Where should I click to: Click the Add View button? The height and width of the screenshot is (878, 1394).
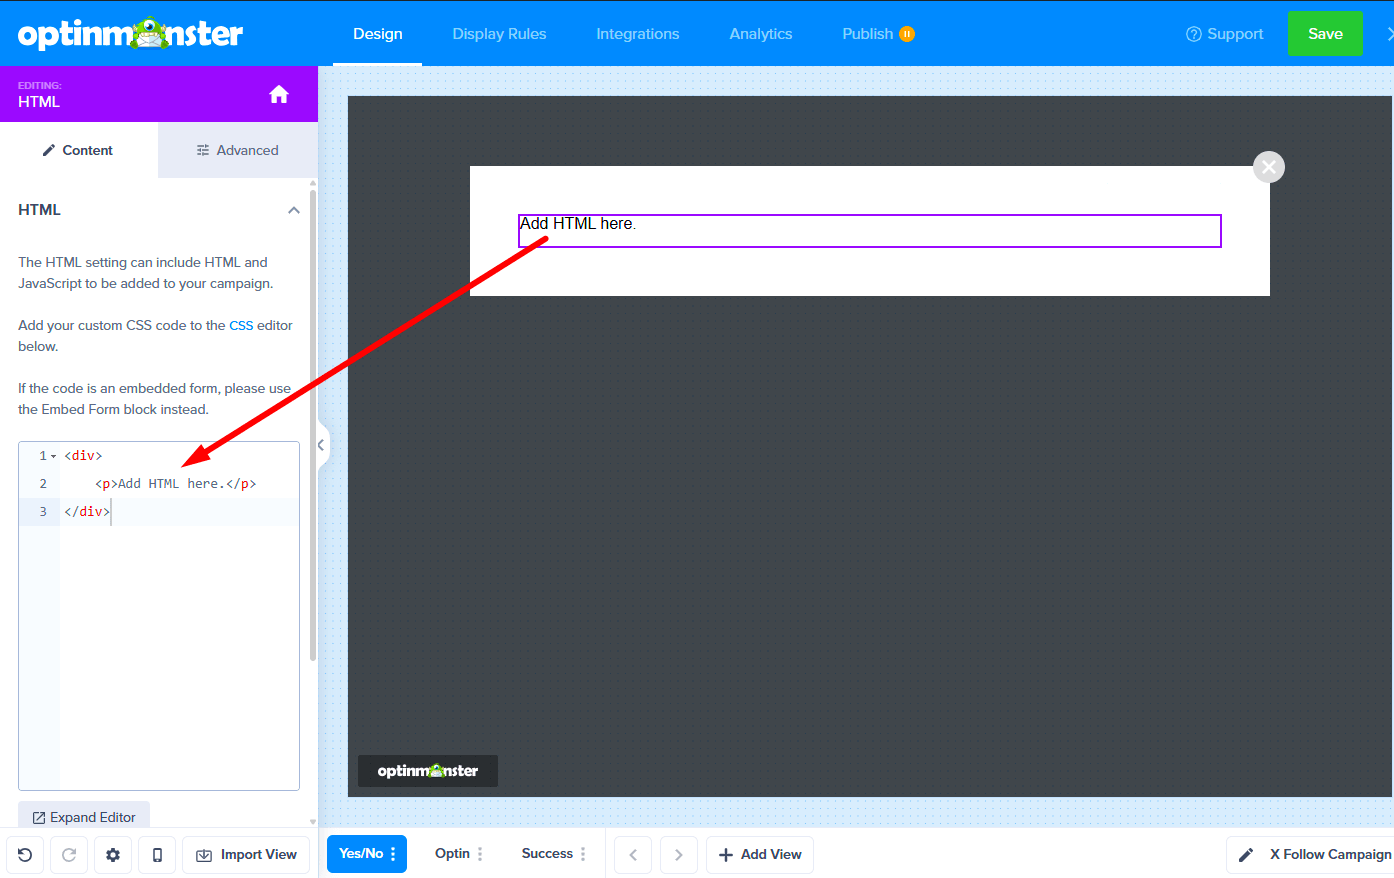click(760, 855)
